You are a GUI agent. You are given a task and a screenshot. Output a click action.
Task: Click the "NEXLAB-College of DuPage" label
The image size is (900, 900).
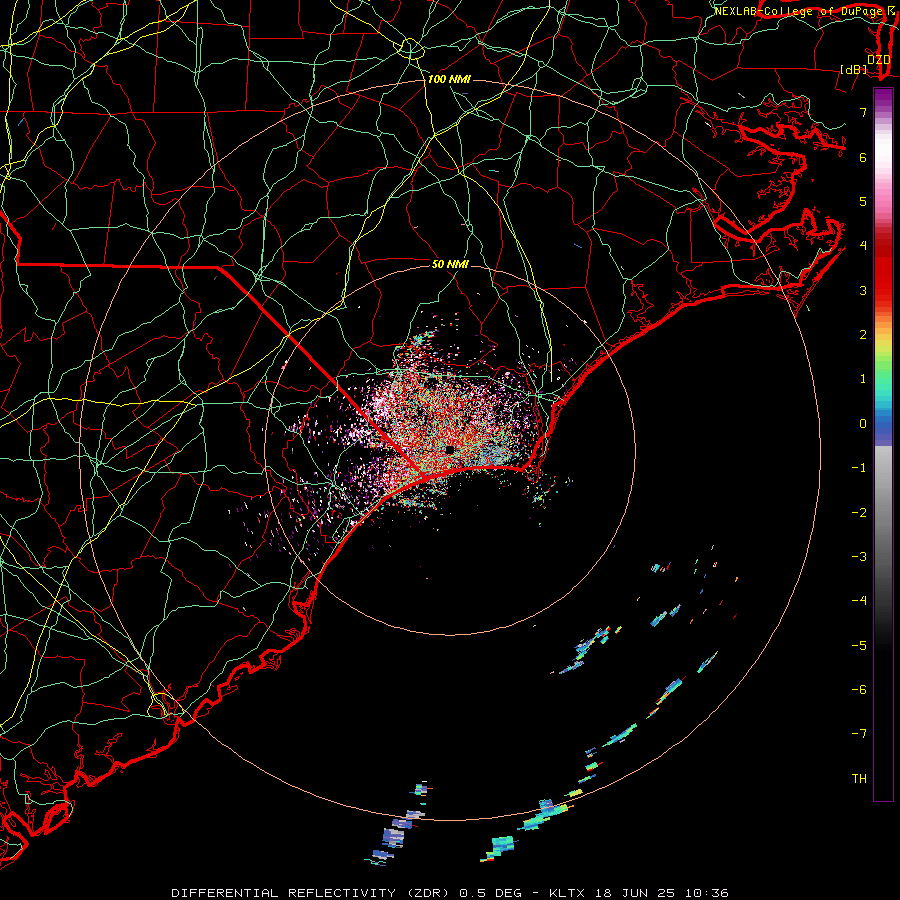point(798,11)
